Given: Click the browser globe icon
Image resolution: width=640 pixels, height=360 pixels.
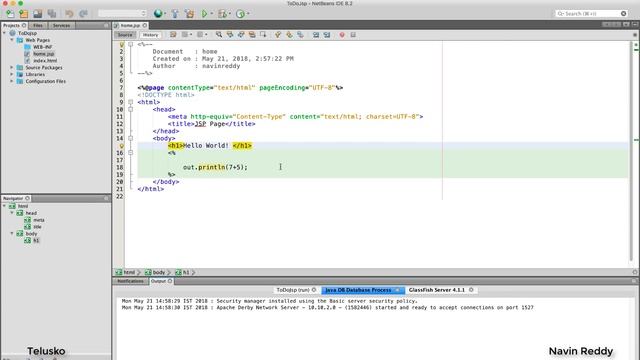Looking at the screenshot, I should [x=158, y=13].
